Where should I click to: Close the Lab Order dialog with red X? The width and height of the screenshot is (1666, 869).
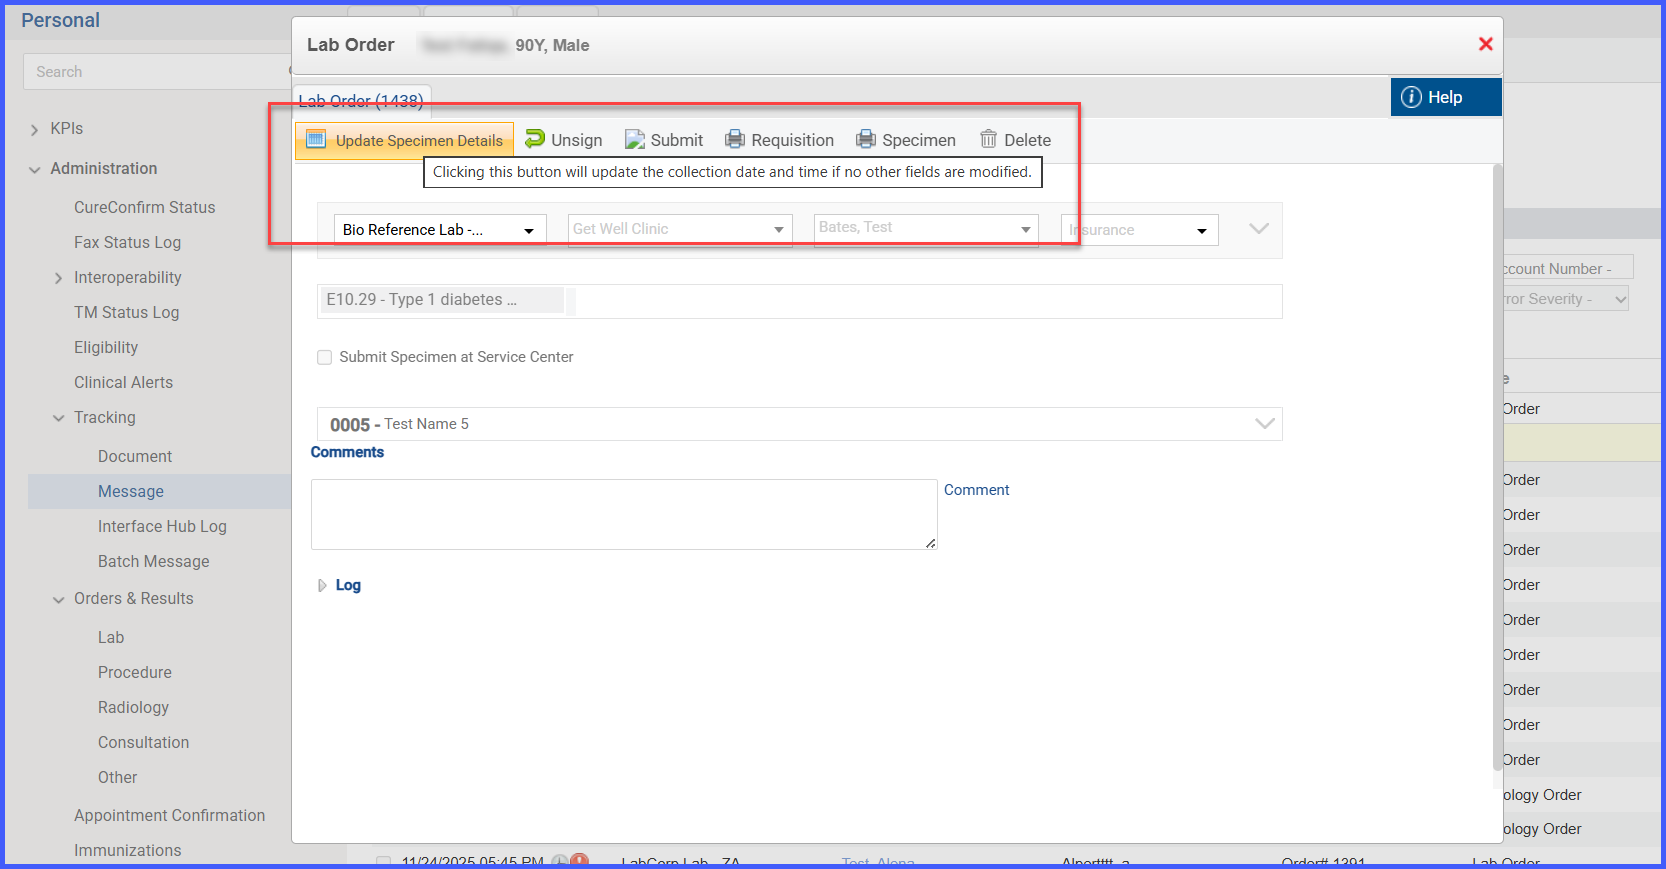tap(1485, 44)
